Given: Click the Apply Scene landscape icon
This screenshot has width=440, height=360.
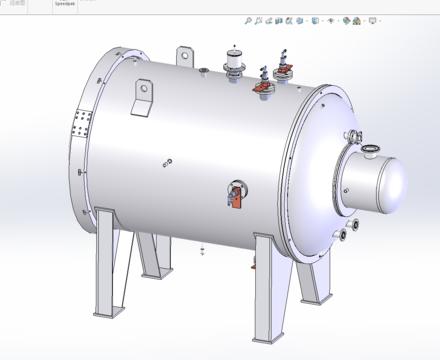Looking at the screenshot, I should (357, 21).
